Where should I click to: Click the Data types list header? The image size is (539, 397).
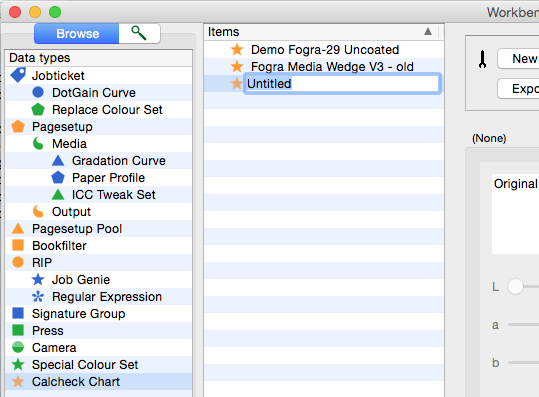point(99,58)
